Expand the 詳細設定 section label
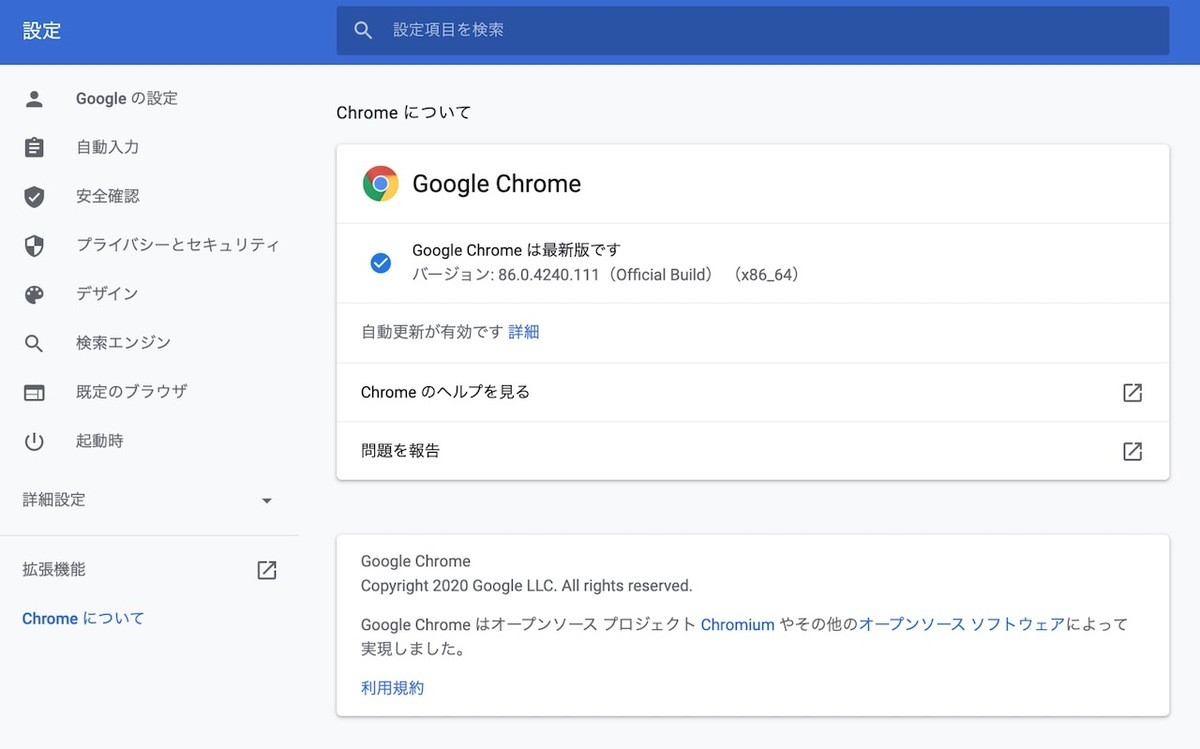The width and height of the screenshot is (1200, 749). coord(54,500)
